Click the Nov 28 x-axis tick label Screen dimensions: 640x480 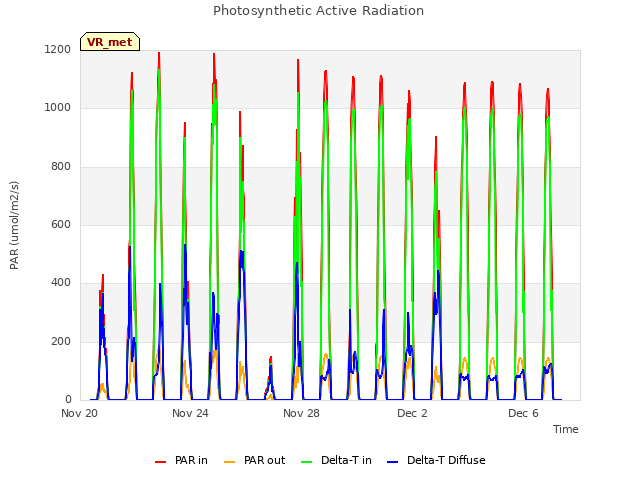[301, 413]
